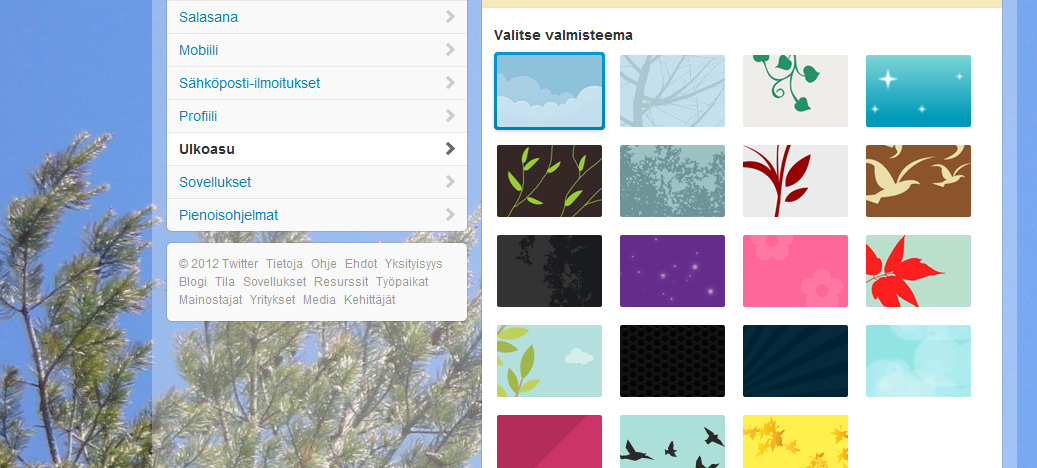1037x468 pixels.
Task: Open the footer Sovellukset link
Action: click(274, 282)
